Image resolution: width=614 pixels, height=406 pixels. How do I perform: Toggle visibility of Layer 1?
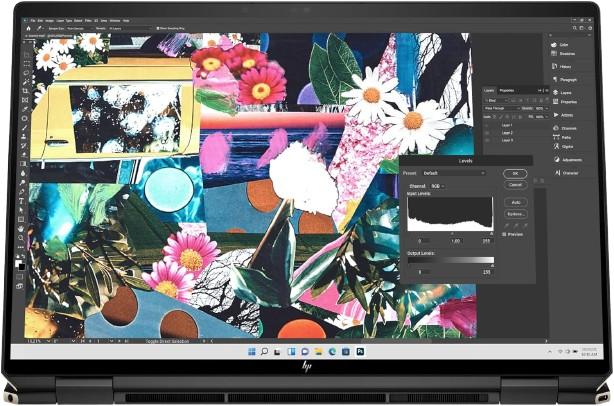point(487,125)
